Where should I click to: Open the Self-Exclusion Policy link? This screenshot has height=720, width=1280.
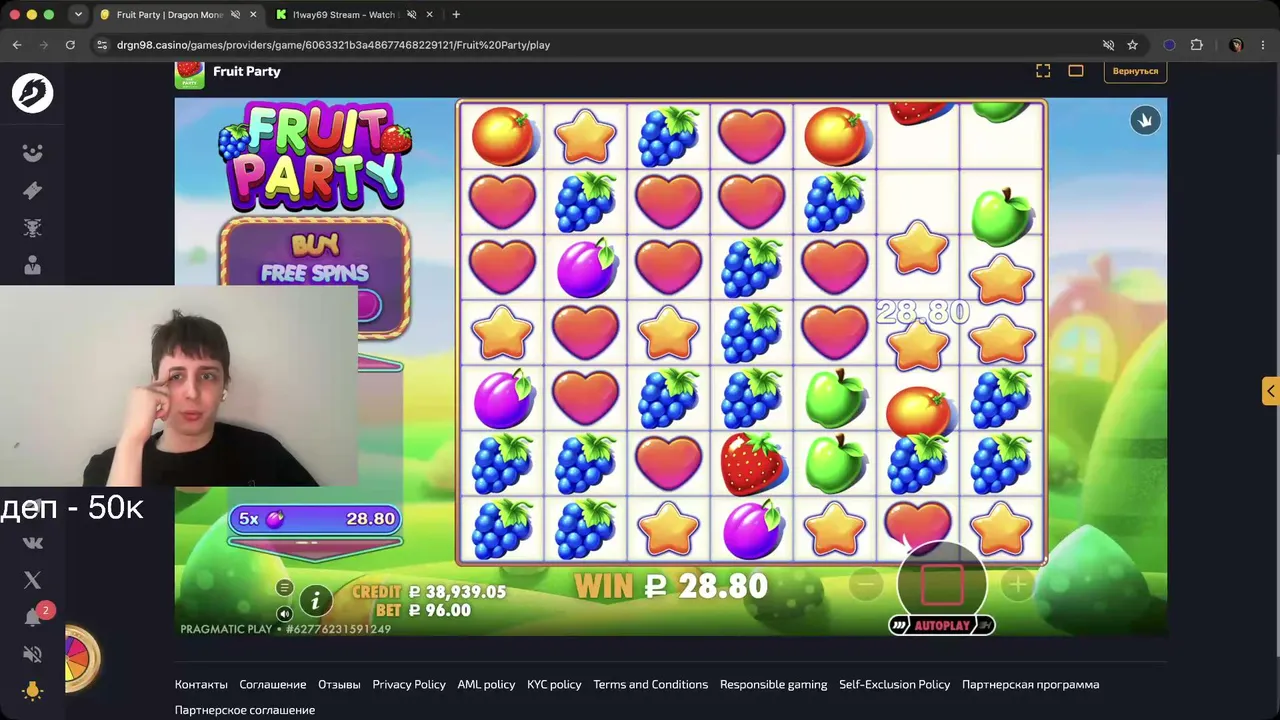(894, 685)
